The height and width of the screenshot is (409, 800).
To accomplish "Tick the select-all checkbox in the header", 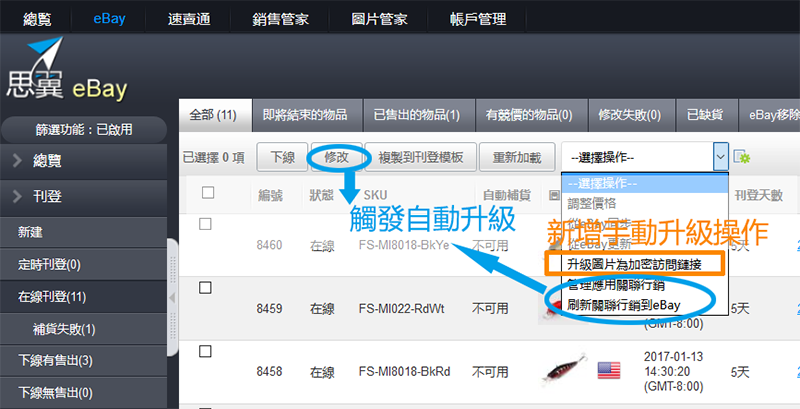I will tap(208, 192).
